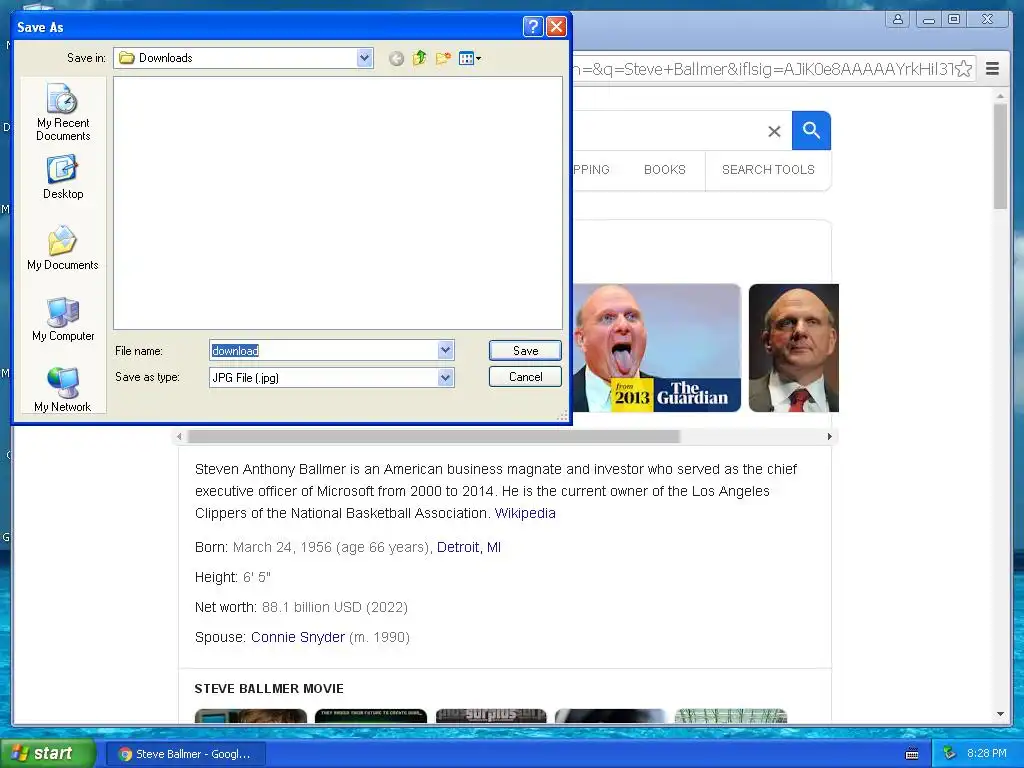Open My Network in Save As sidebar
The image size is (1024, 768).
(63, 390)
